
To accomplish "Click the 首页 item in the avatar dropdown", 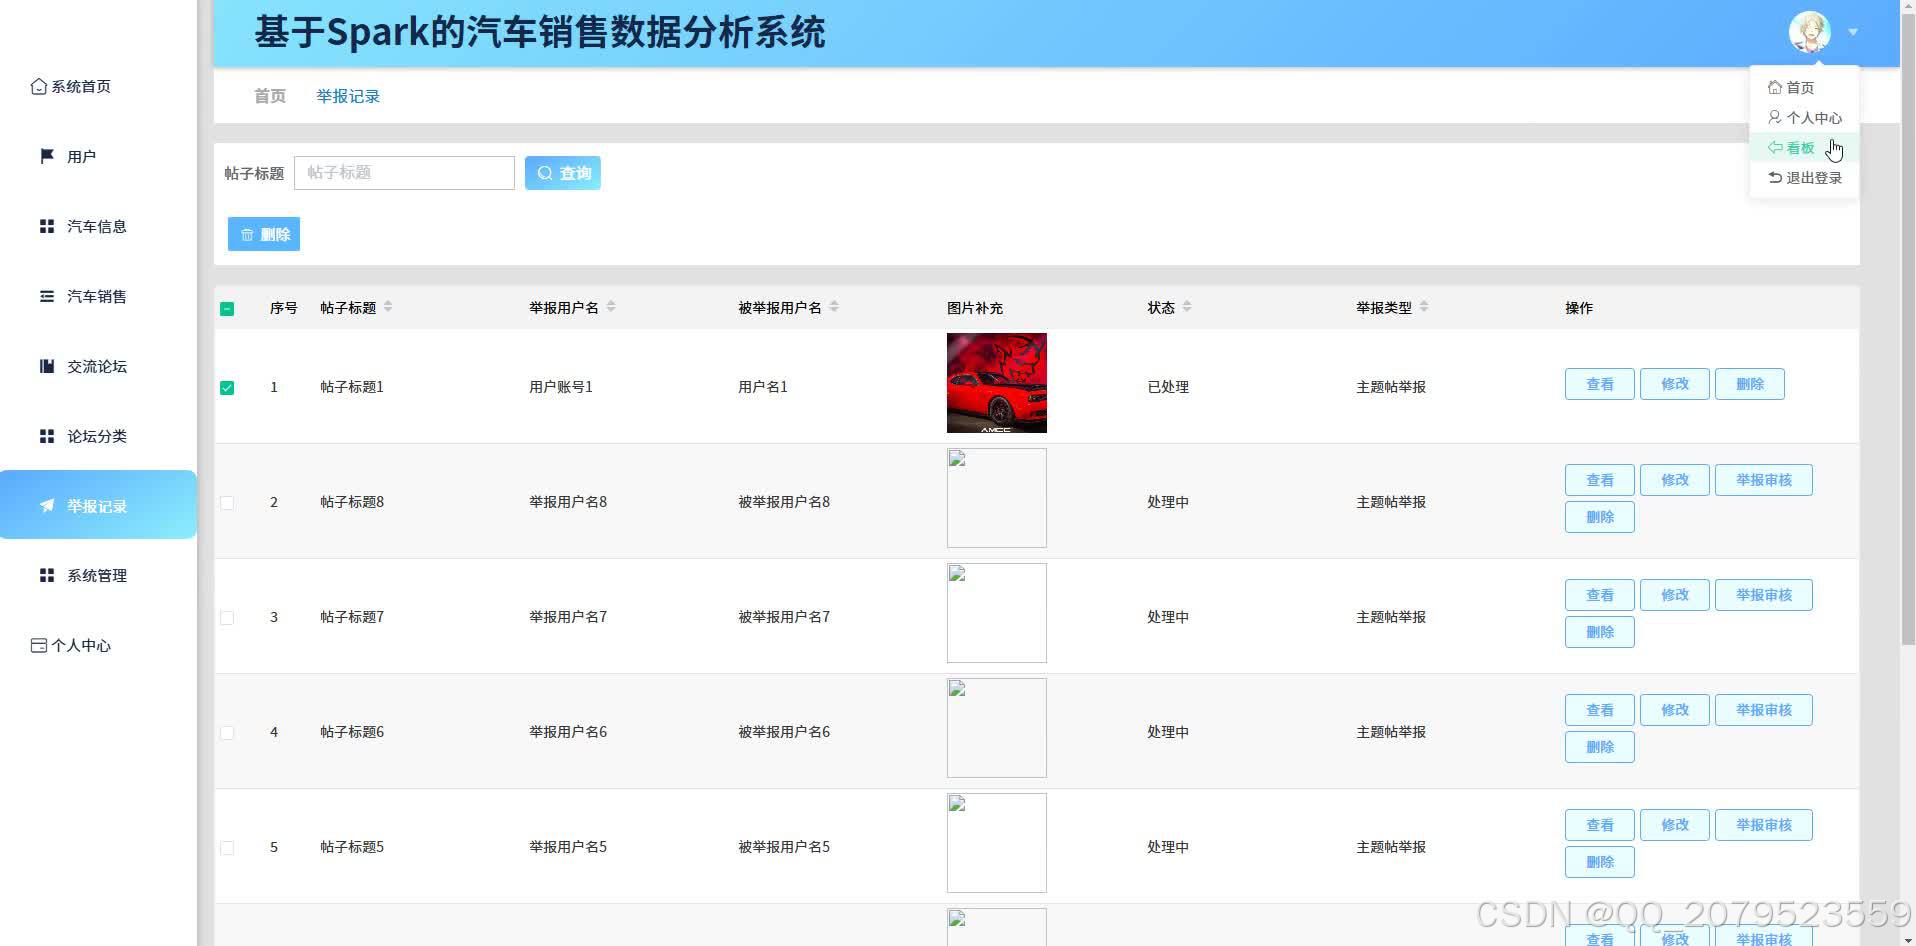I will (x=1805, y=88).
